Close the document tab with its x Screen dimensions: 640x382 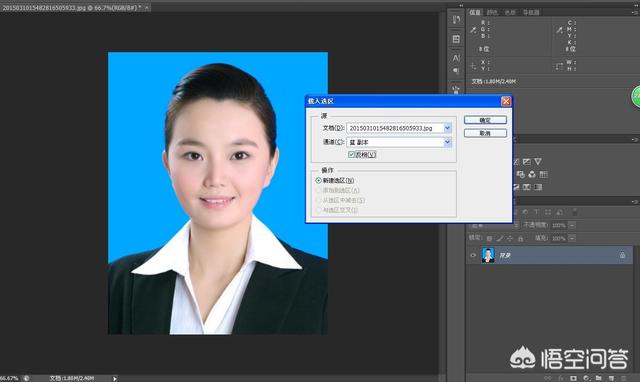tap(147, 7)
